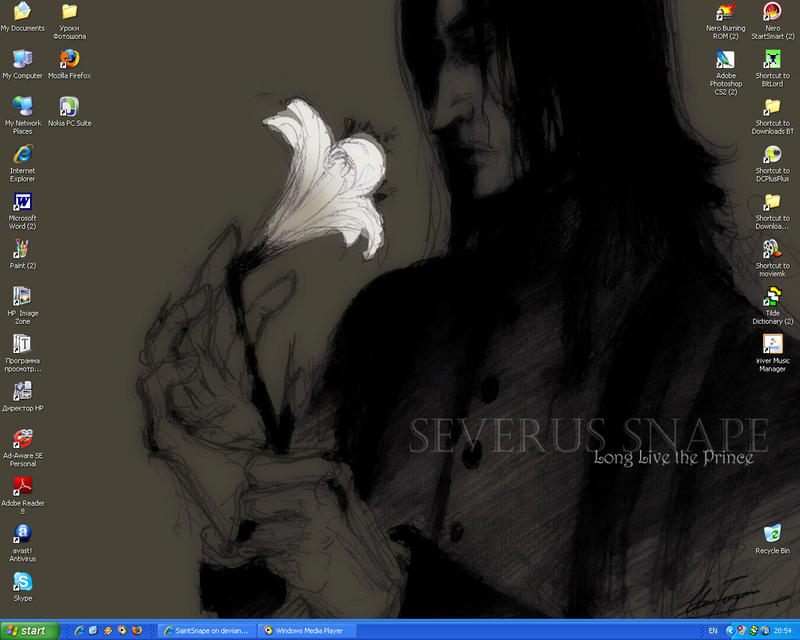Launch Nokia PC Suite shortcut
The width and height of the screenshot is (800, 640).
pos(69,112)
